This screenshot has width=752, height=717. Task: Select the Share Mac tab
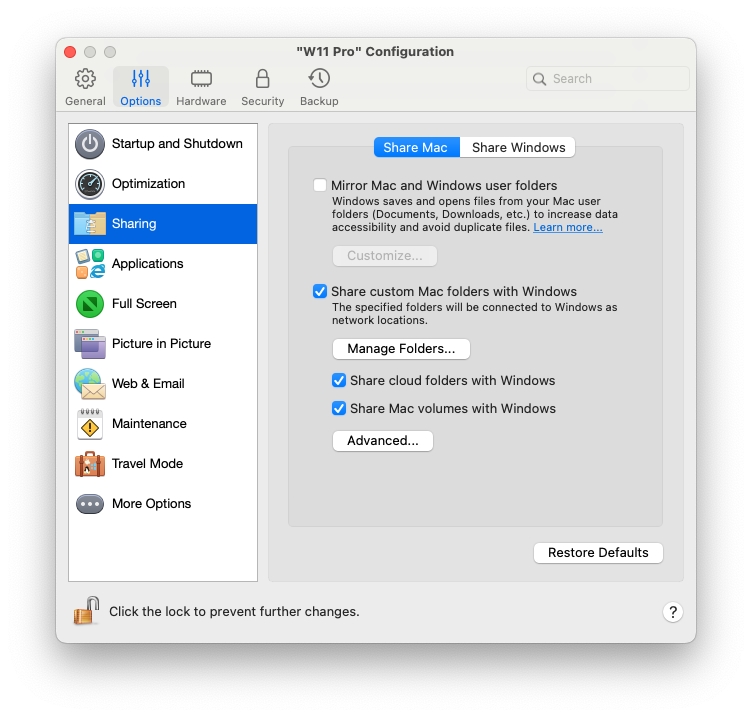tap(415, 147)
